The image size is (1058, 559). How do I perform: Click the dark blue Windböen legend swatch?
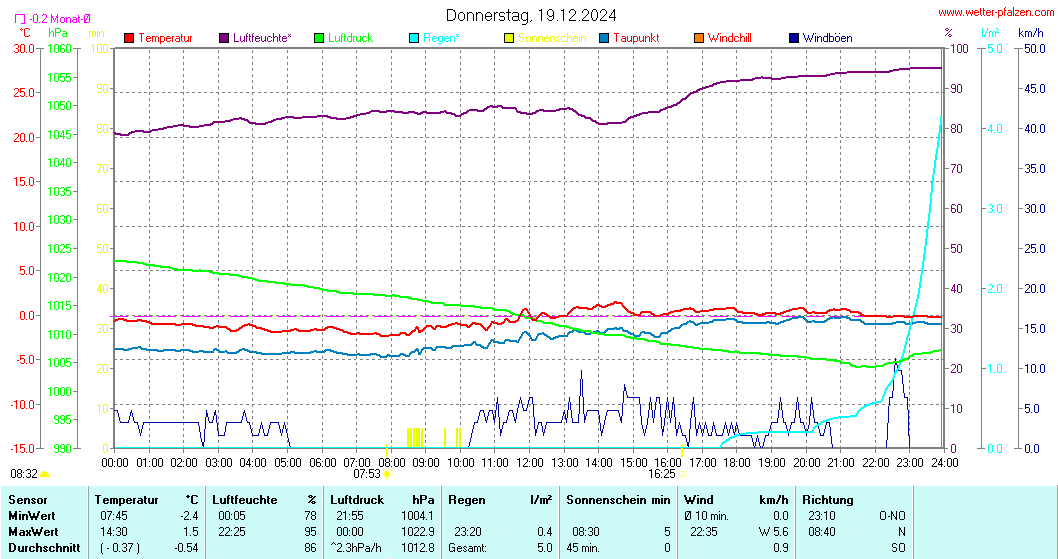(794, 38)
